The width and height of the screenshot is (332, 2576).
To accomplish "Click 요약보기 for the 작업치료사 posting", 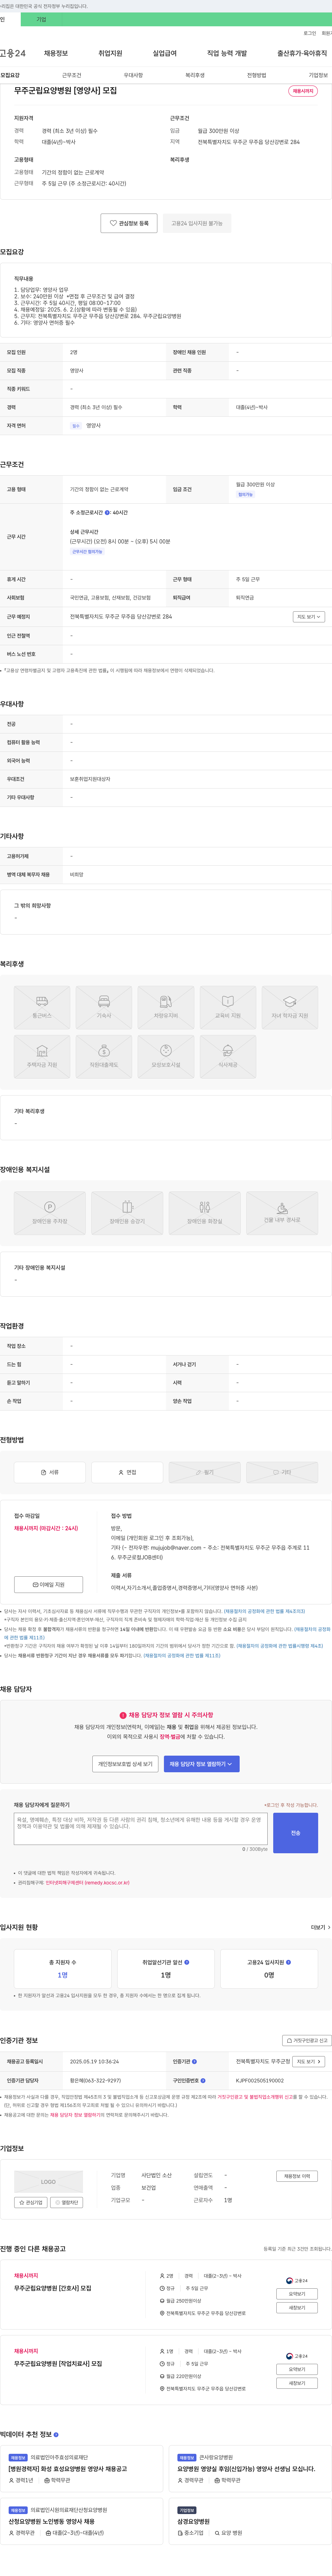I will coord(297,2369).
